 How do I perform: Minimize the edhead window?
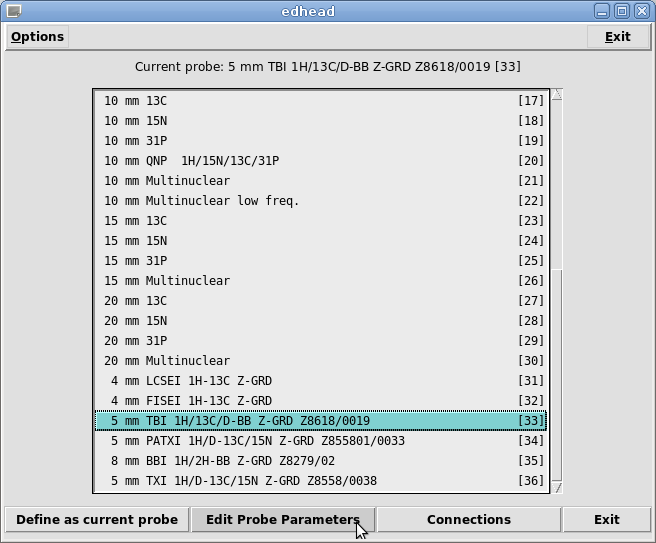(x=602, y=11)
